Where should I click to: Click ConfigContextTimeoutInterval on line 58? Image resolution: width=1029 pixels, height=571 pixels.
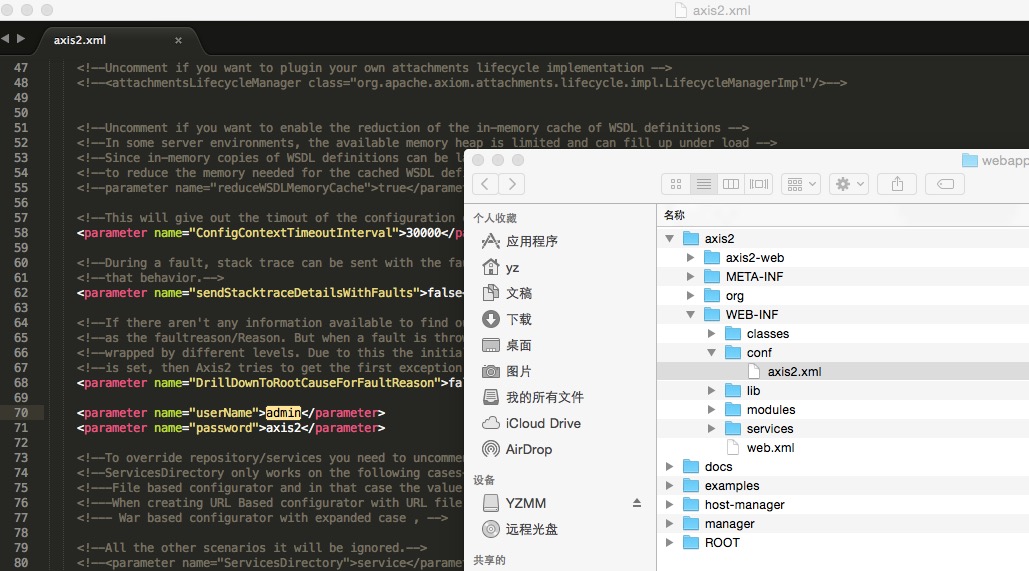293,233
